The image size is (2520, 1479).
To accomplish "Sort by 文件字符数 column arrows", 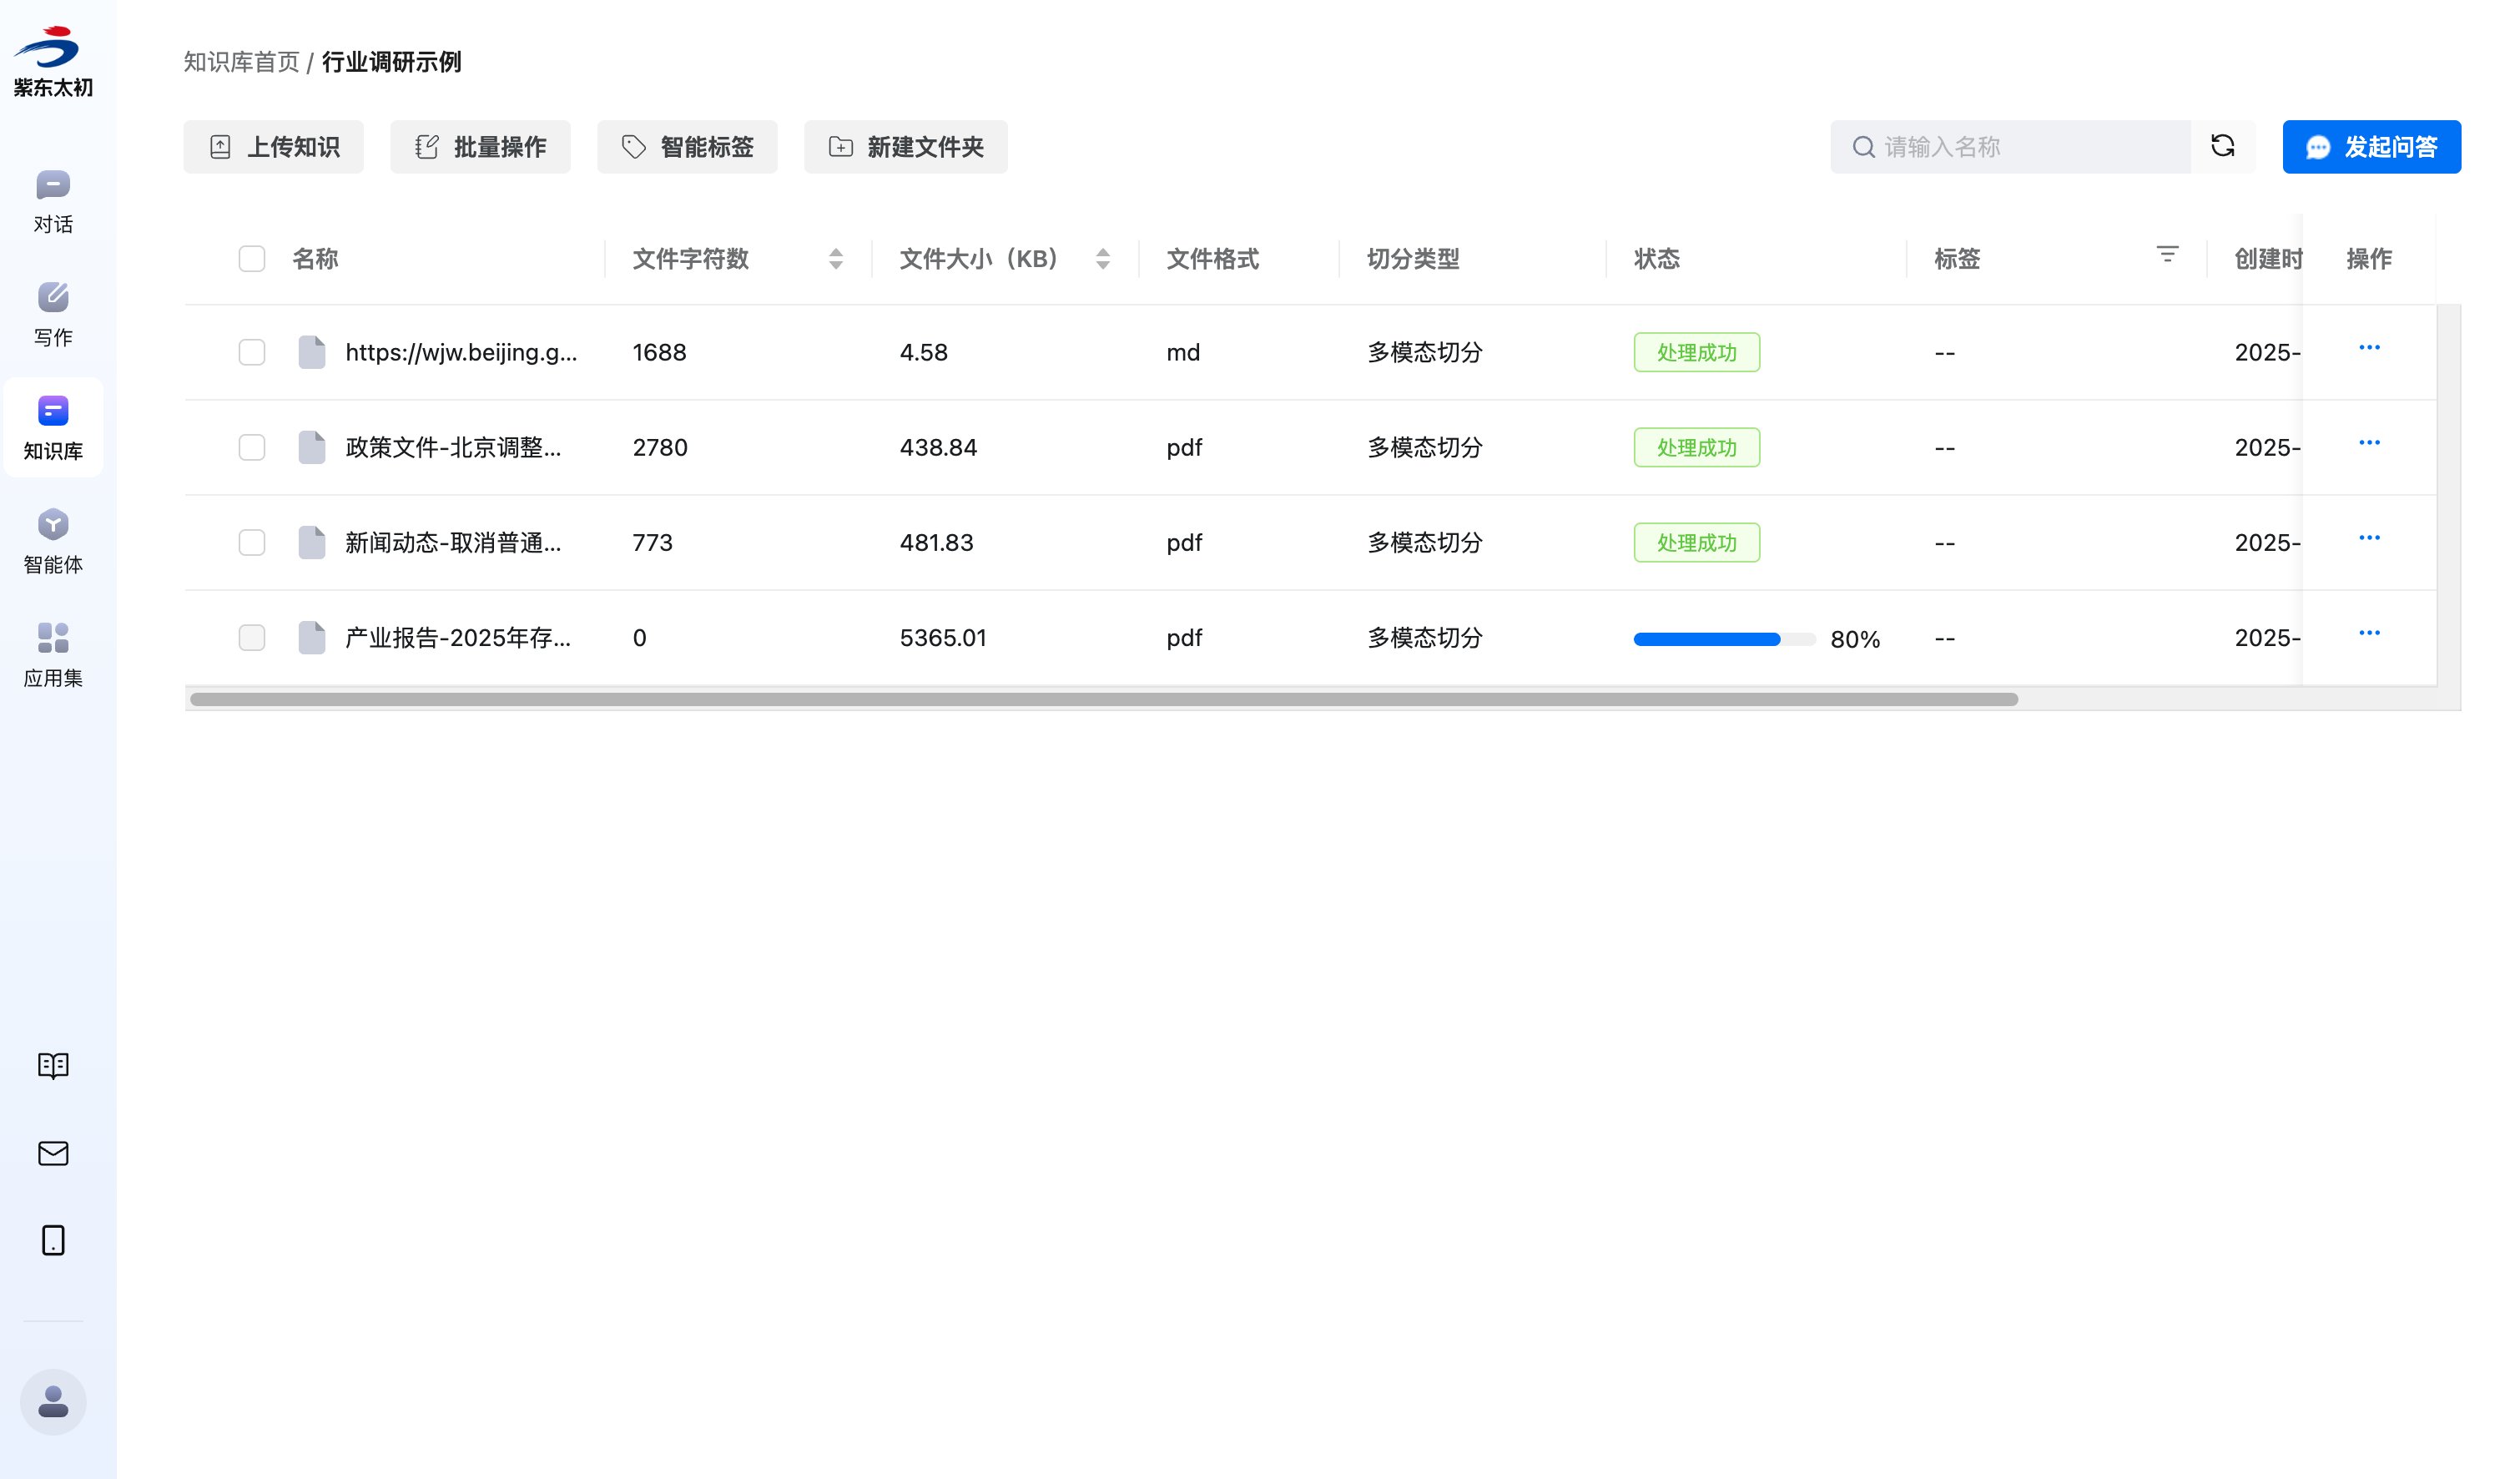I will [x=836, y=259].
